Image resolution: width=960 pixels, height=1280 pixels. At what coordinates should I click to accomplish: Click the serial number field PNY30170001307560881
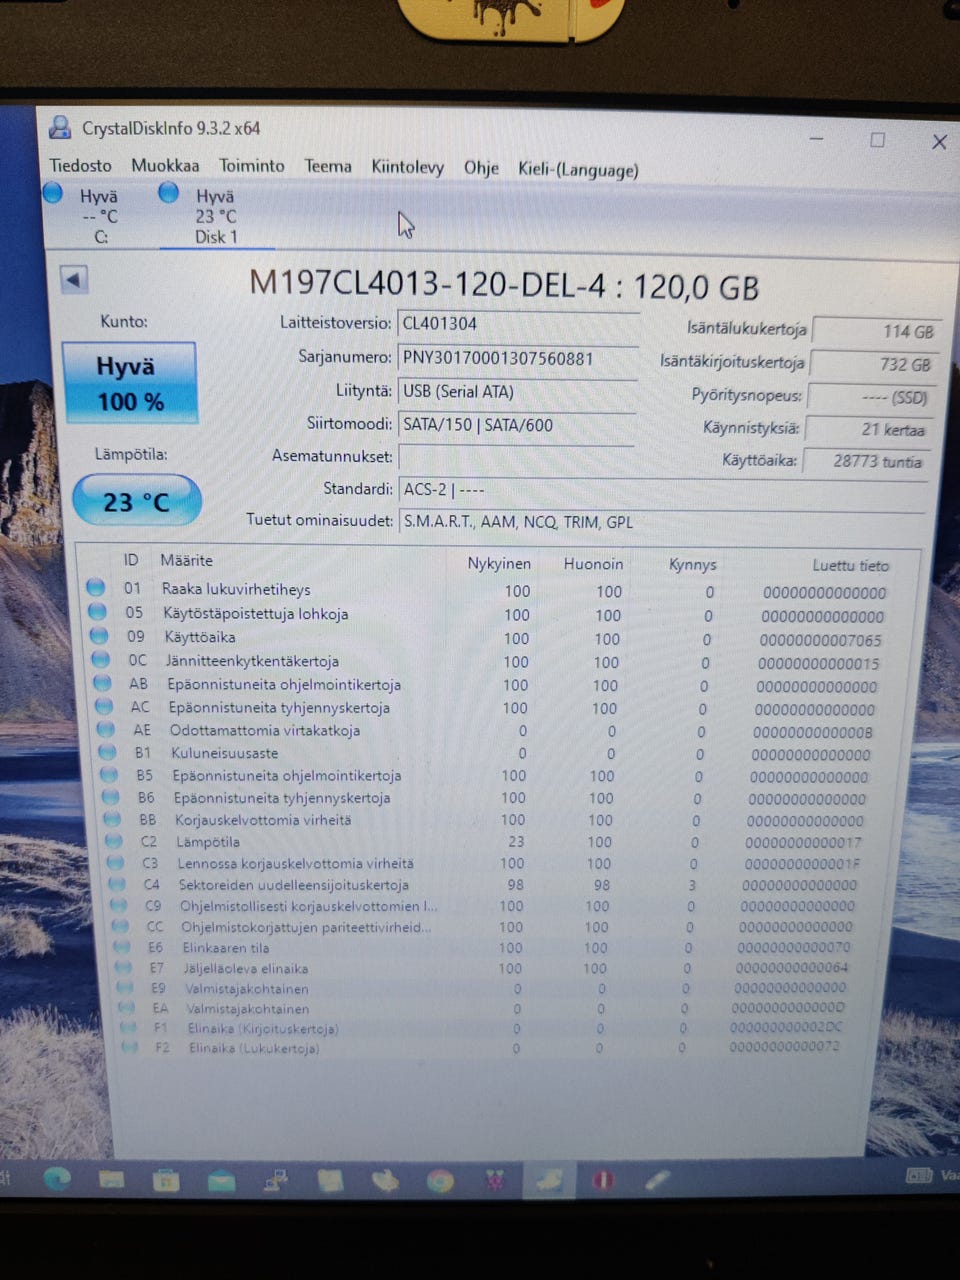coord(518,357)
